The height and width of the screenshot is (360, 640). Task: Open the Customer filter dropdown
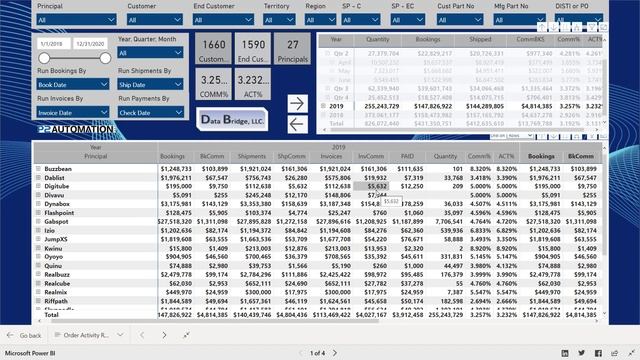click(x=155, y=20)
